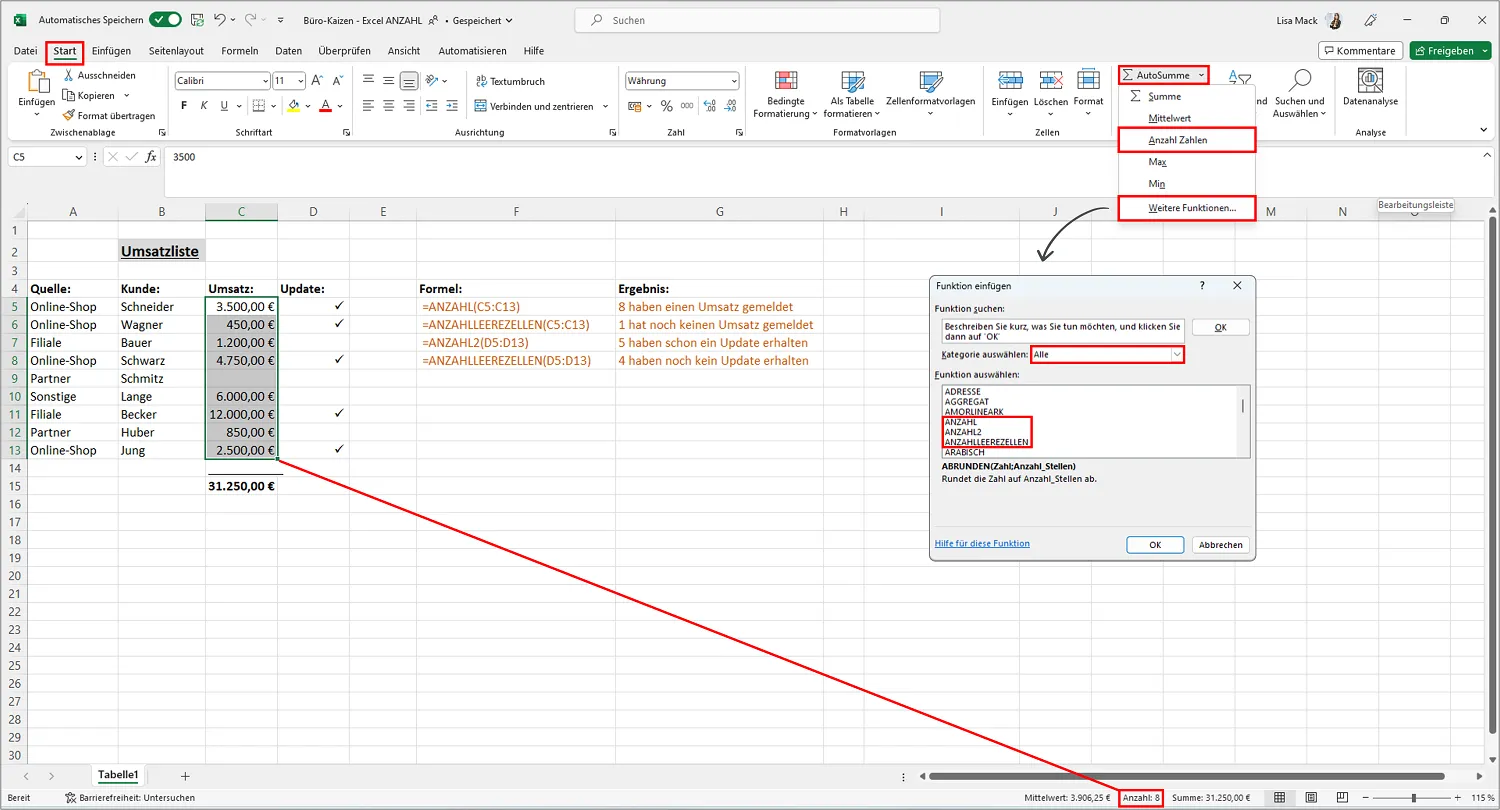Toggle bold formatting with the F icon

tap(183, 104)
